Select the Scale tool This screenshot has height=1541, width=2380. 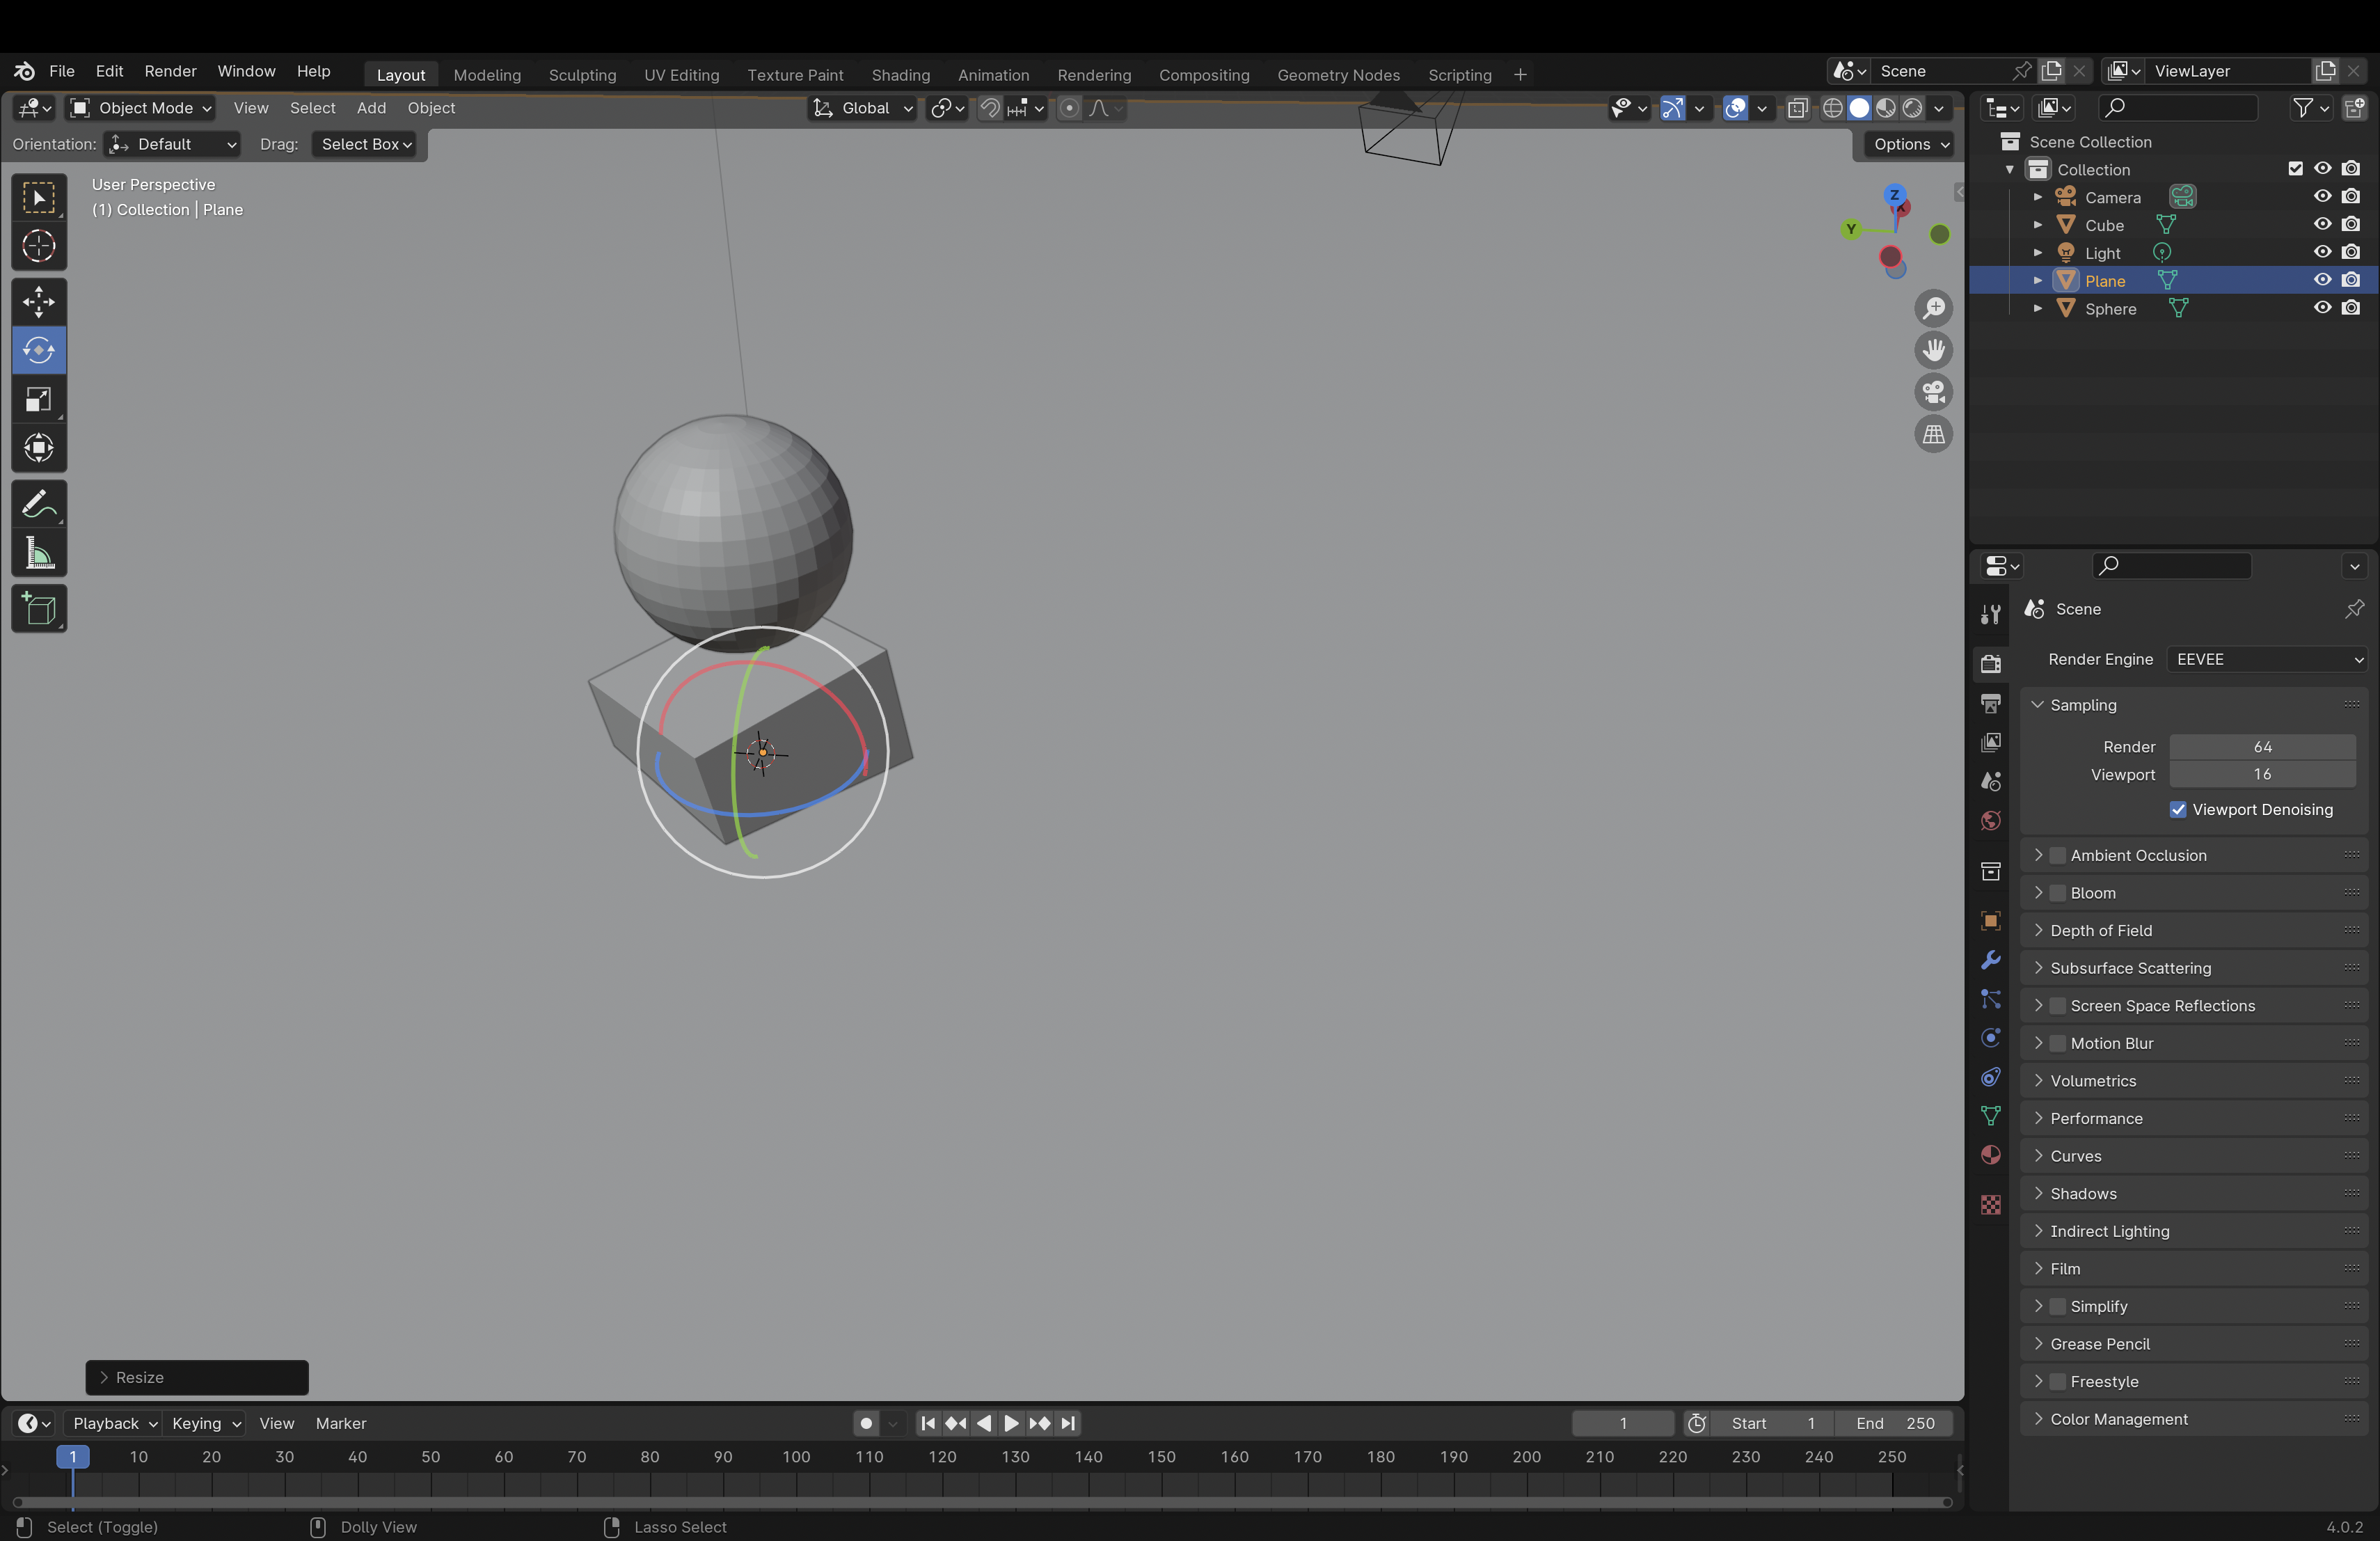click(x=39, y=400)
